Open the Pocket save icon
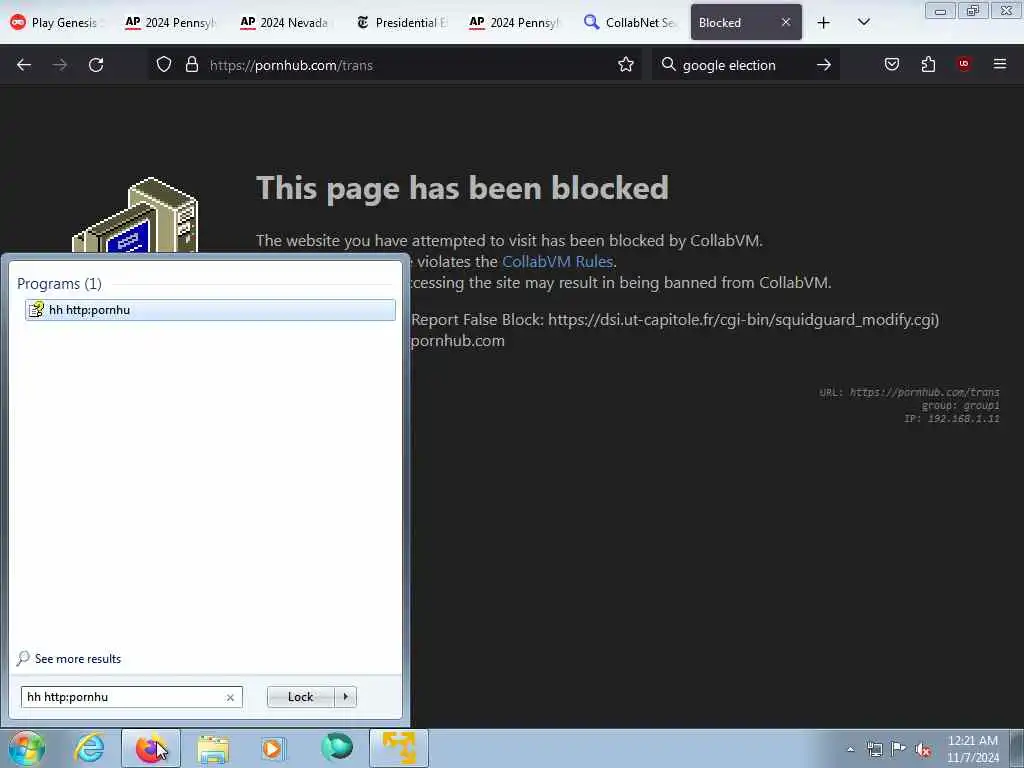1024x768 pixels. point(891,64)
